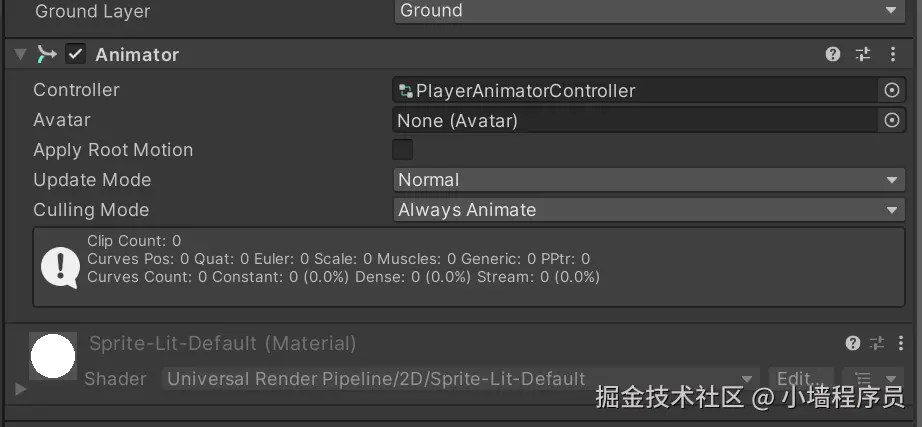Open the Culling Mode dropdown
922x427 pixels.
pos(649,210)
